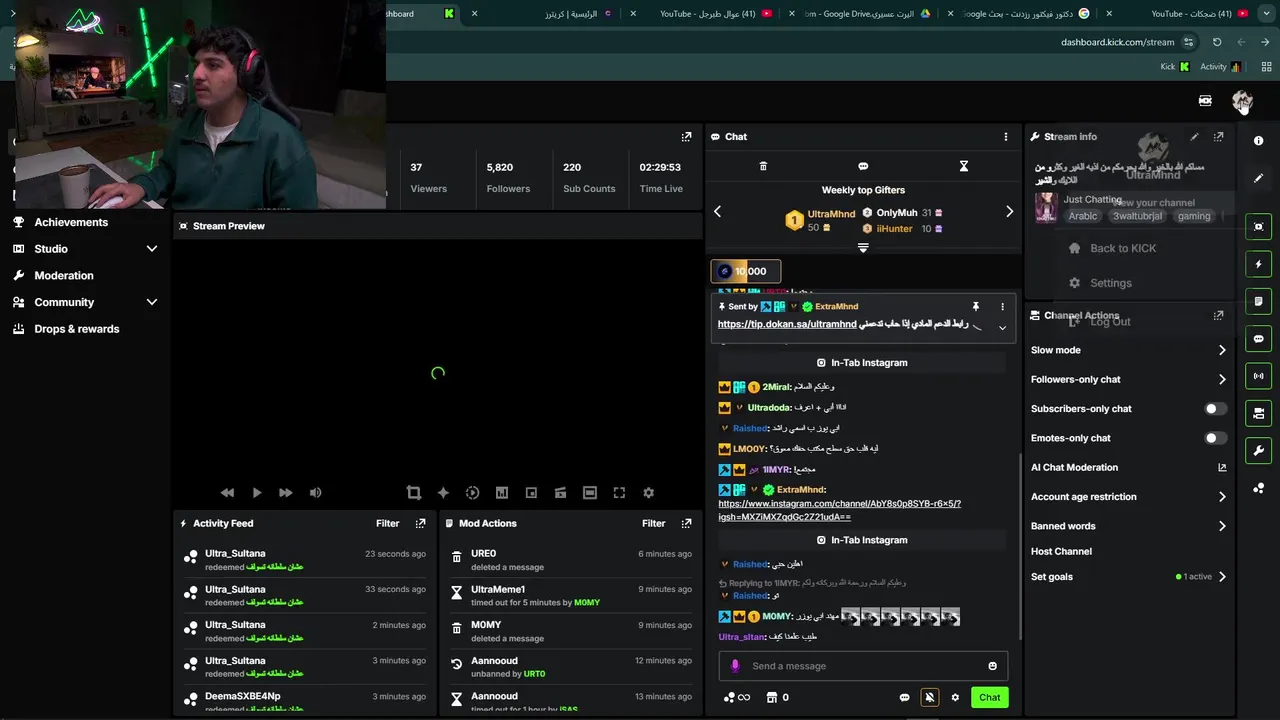1280x720 pixels.
Task: Switch preview to theater mode
Action: 590,493
